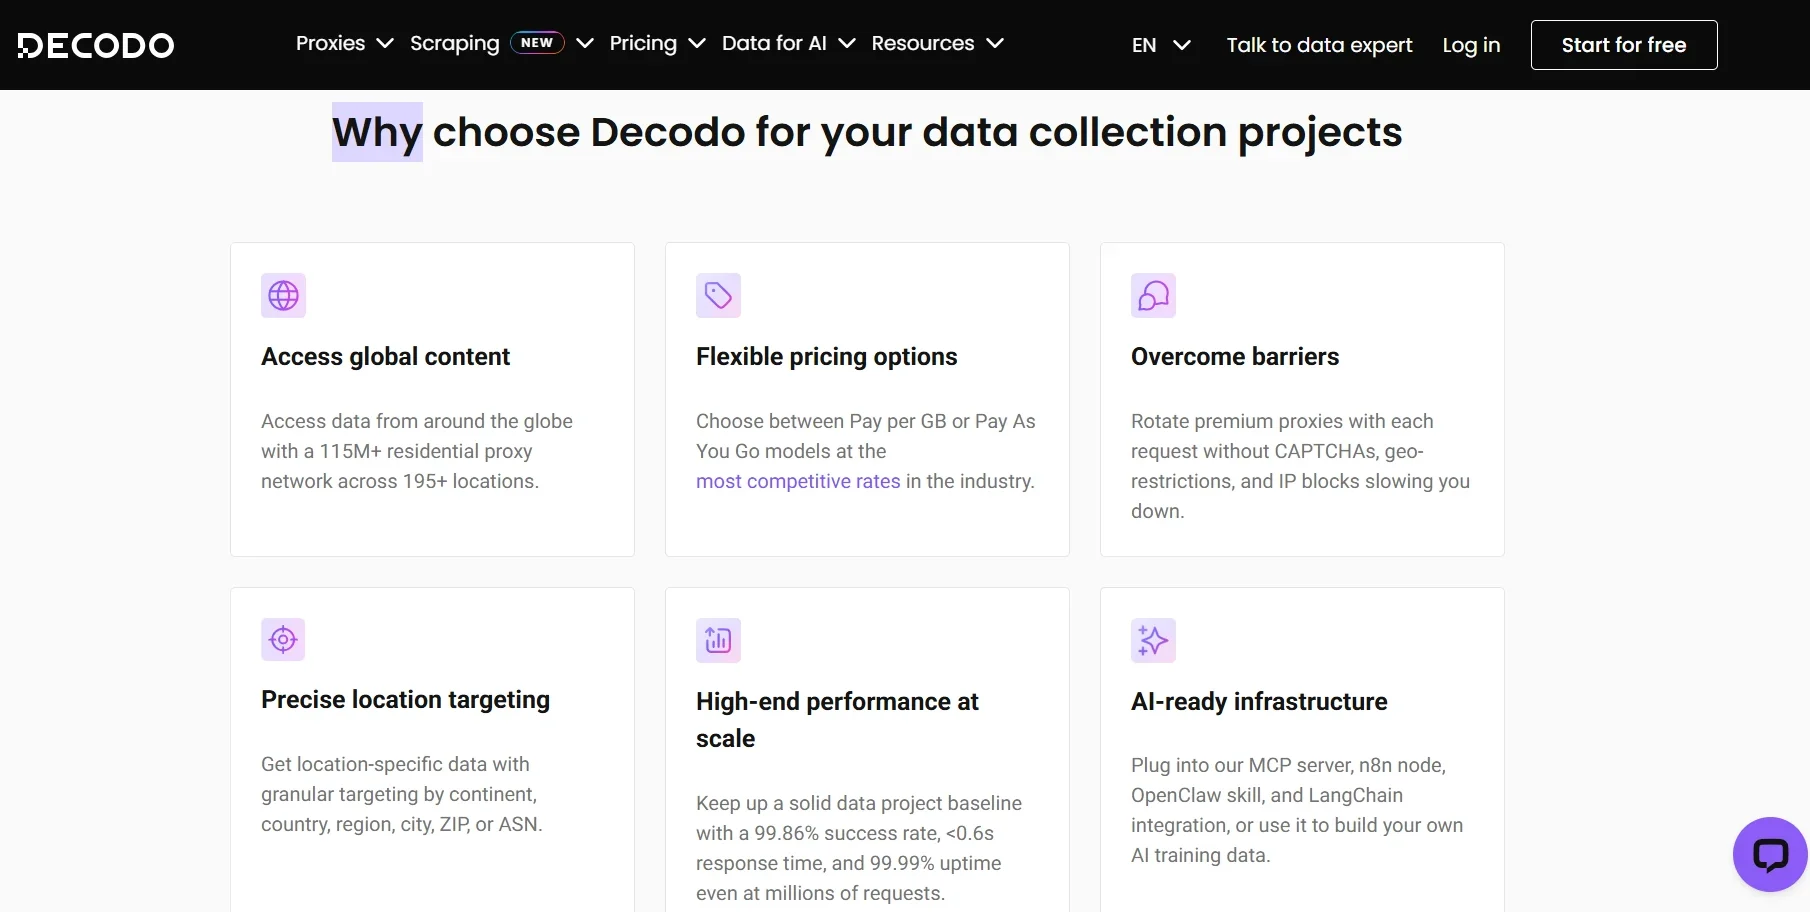Open the live chat bubble widget
The image size is (1810, 912).
pyautogui.click(x=1770, y=854)
